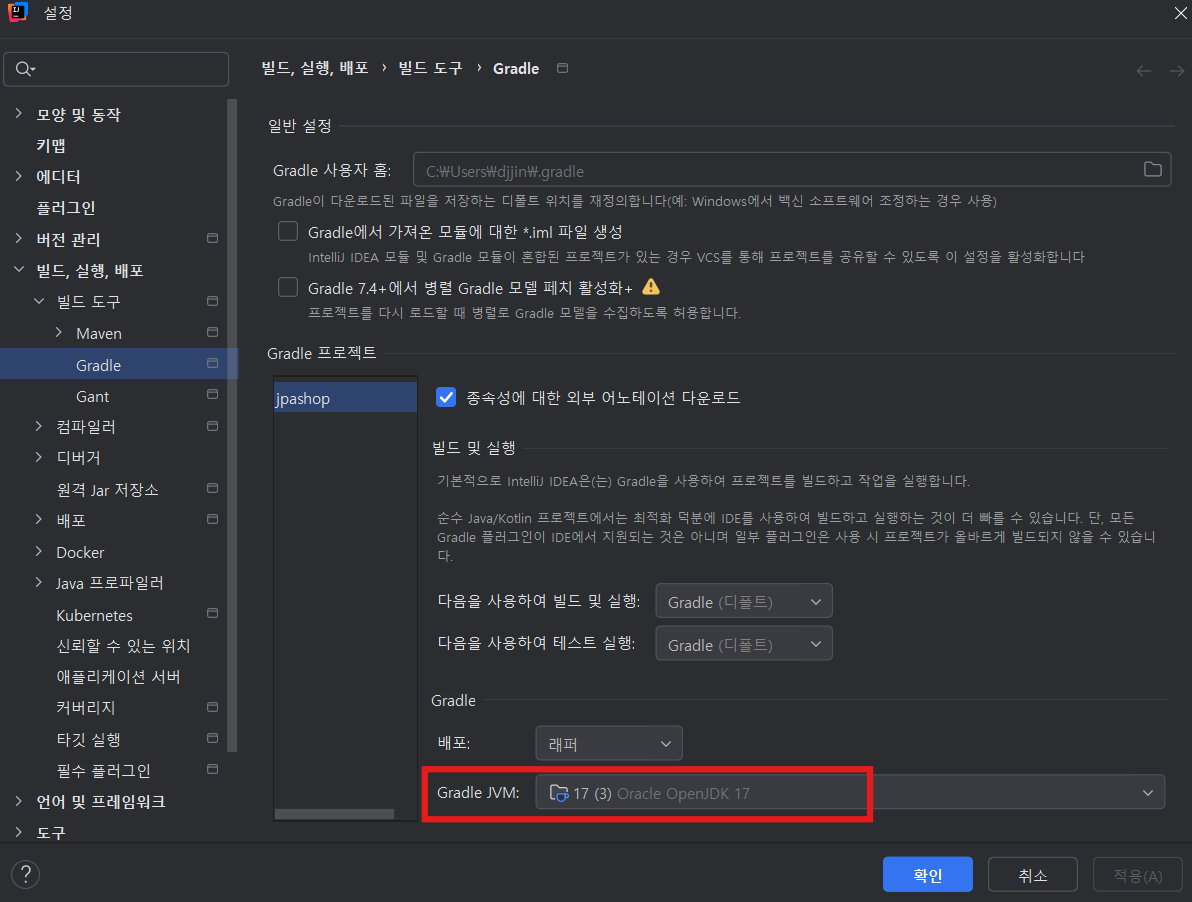Click the JDK folder icon in Gradle JVM field

[559, 793]
